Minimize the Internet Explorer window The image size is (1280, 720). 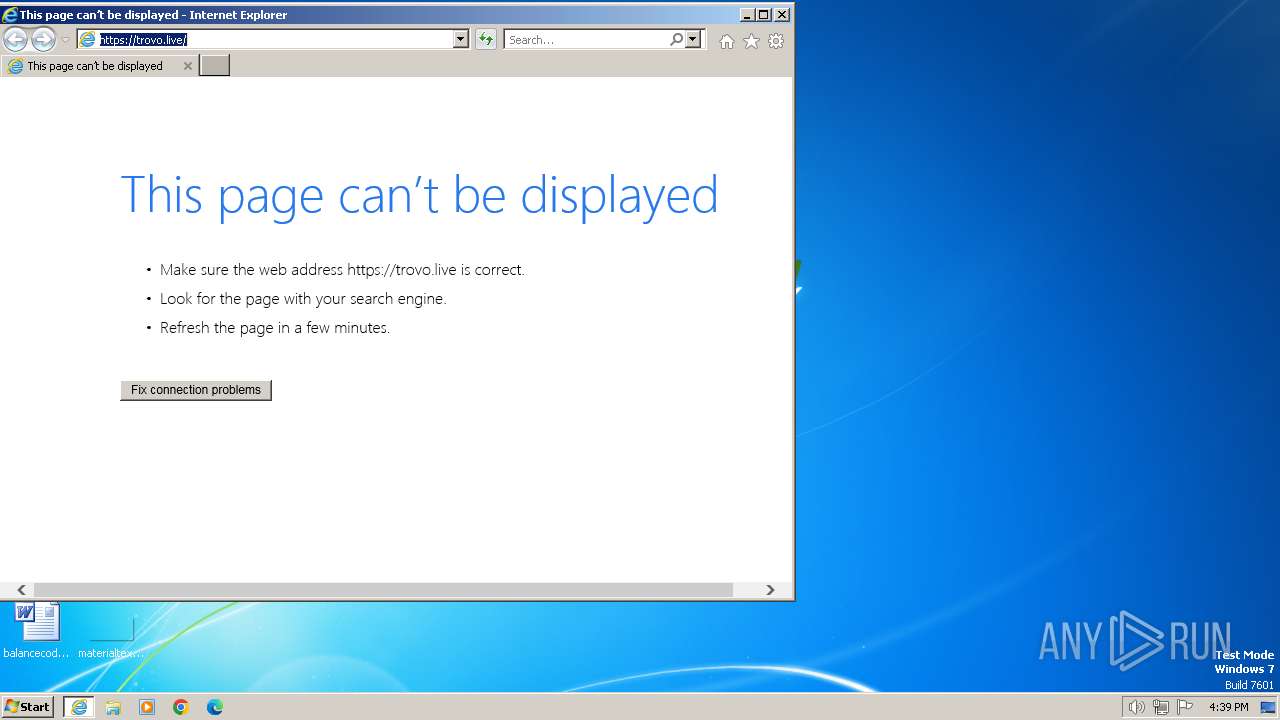(x=747, y=14)
